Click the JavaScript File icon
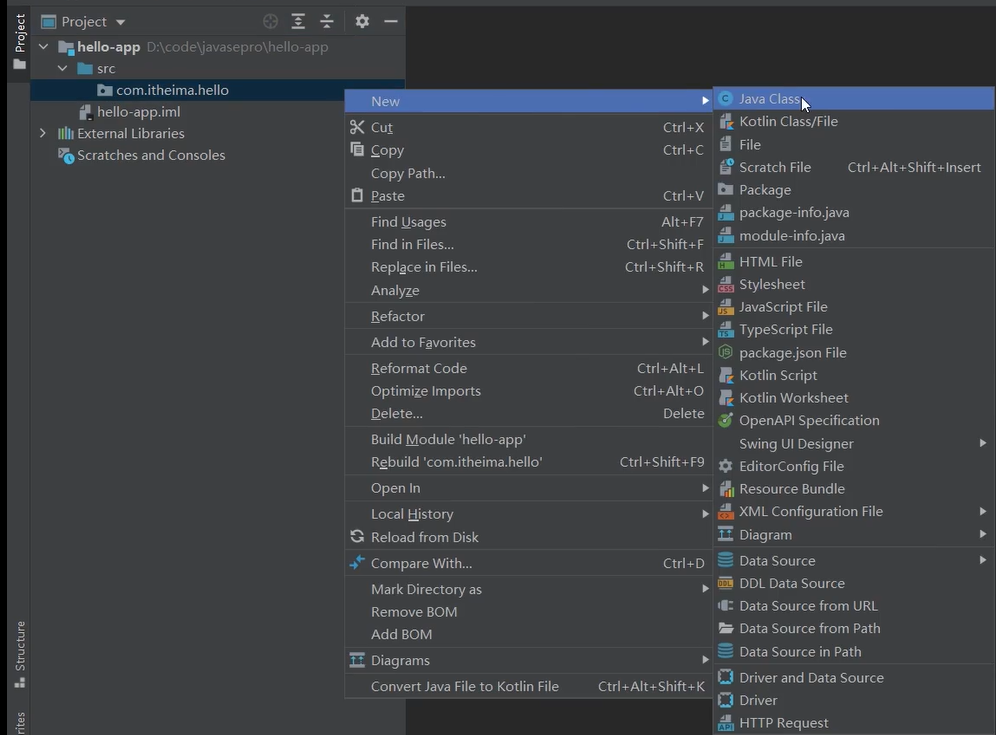The image size is (996, 735). click(x=725, y=307)
